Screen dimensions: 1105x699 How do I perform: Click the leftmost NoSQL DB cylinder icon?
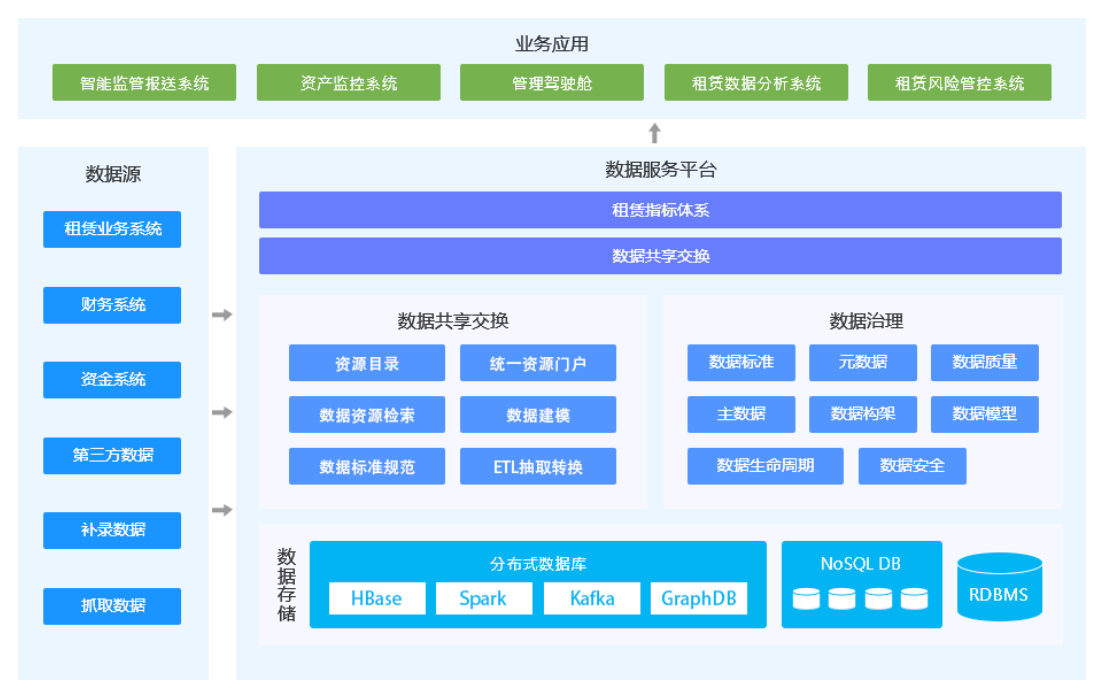tap(805, 598)
